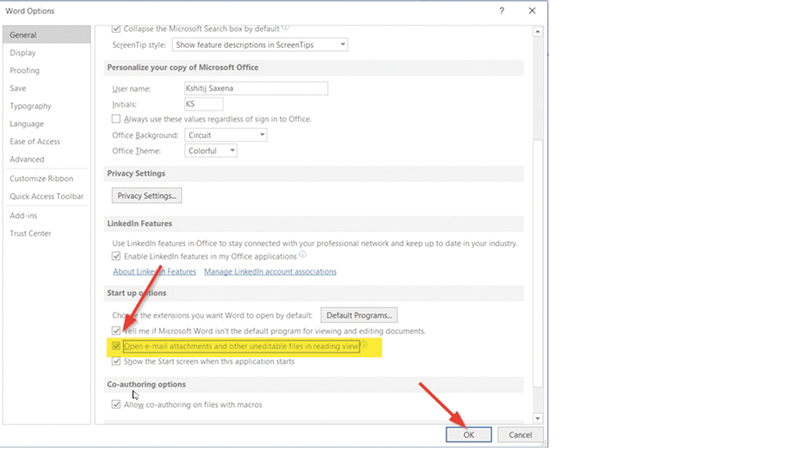The image size is (800, 450).
Task: Disable Show the Start screen checkbox
Action: pyautogui.click(x=117, y=361)
